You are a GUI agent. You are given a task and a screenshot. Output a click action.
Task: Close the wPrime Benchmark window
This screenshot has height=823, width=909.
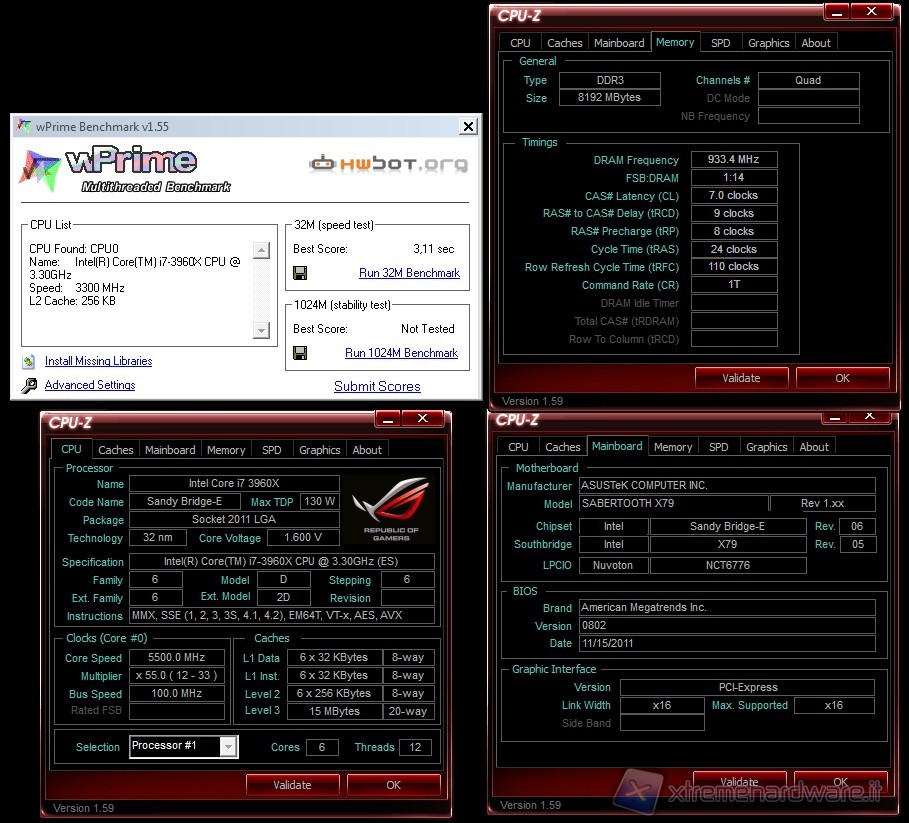(x=467, y=126)
